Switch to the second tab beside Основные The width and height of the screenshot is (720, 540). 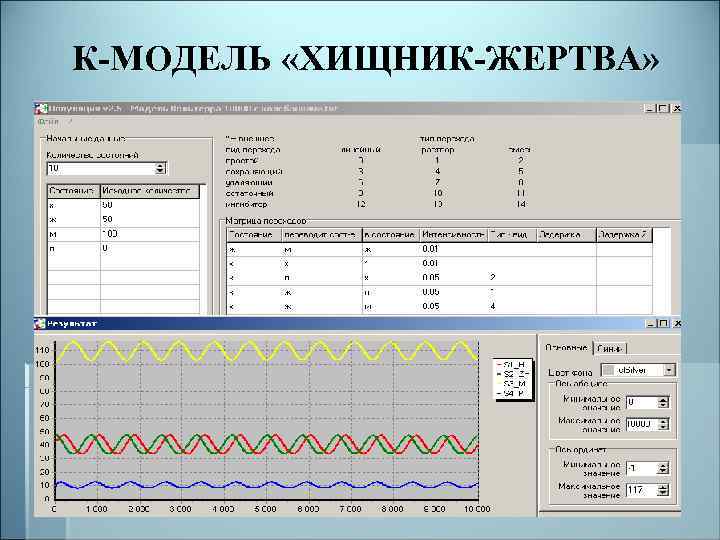tap(610, 349)
